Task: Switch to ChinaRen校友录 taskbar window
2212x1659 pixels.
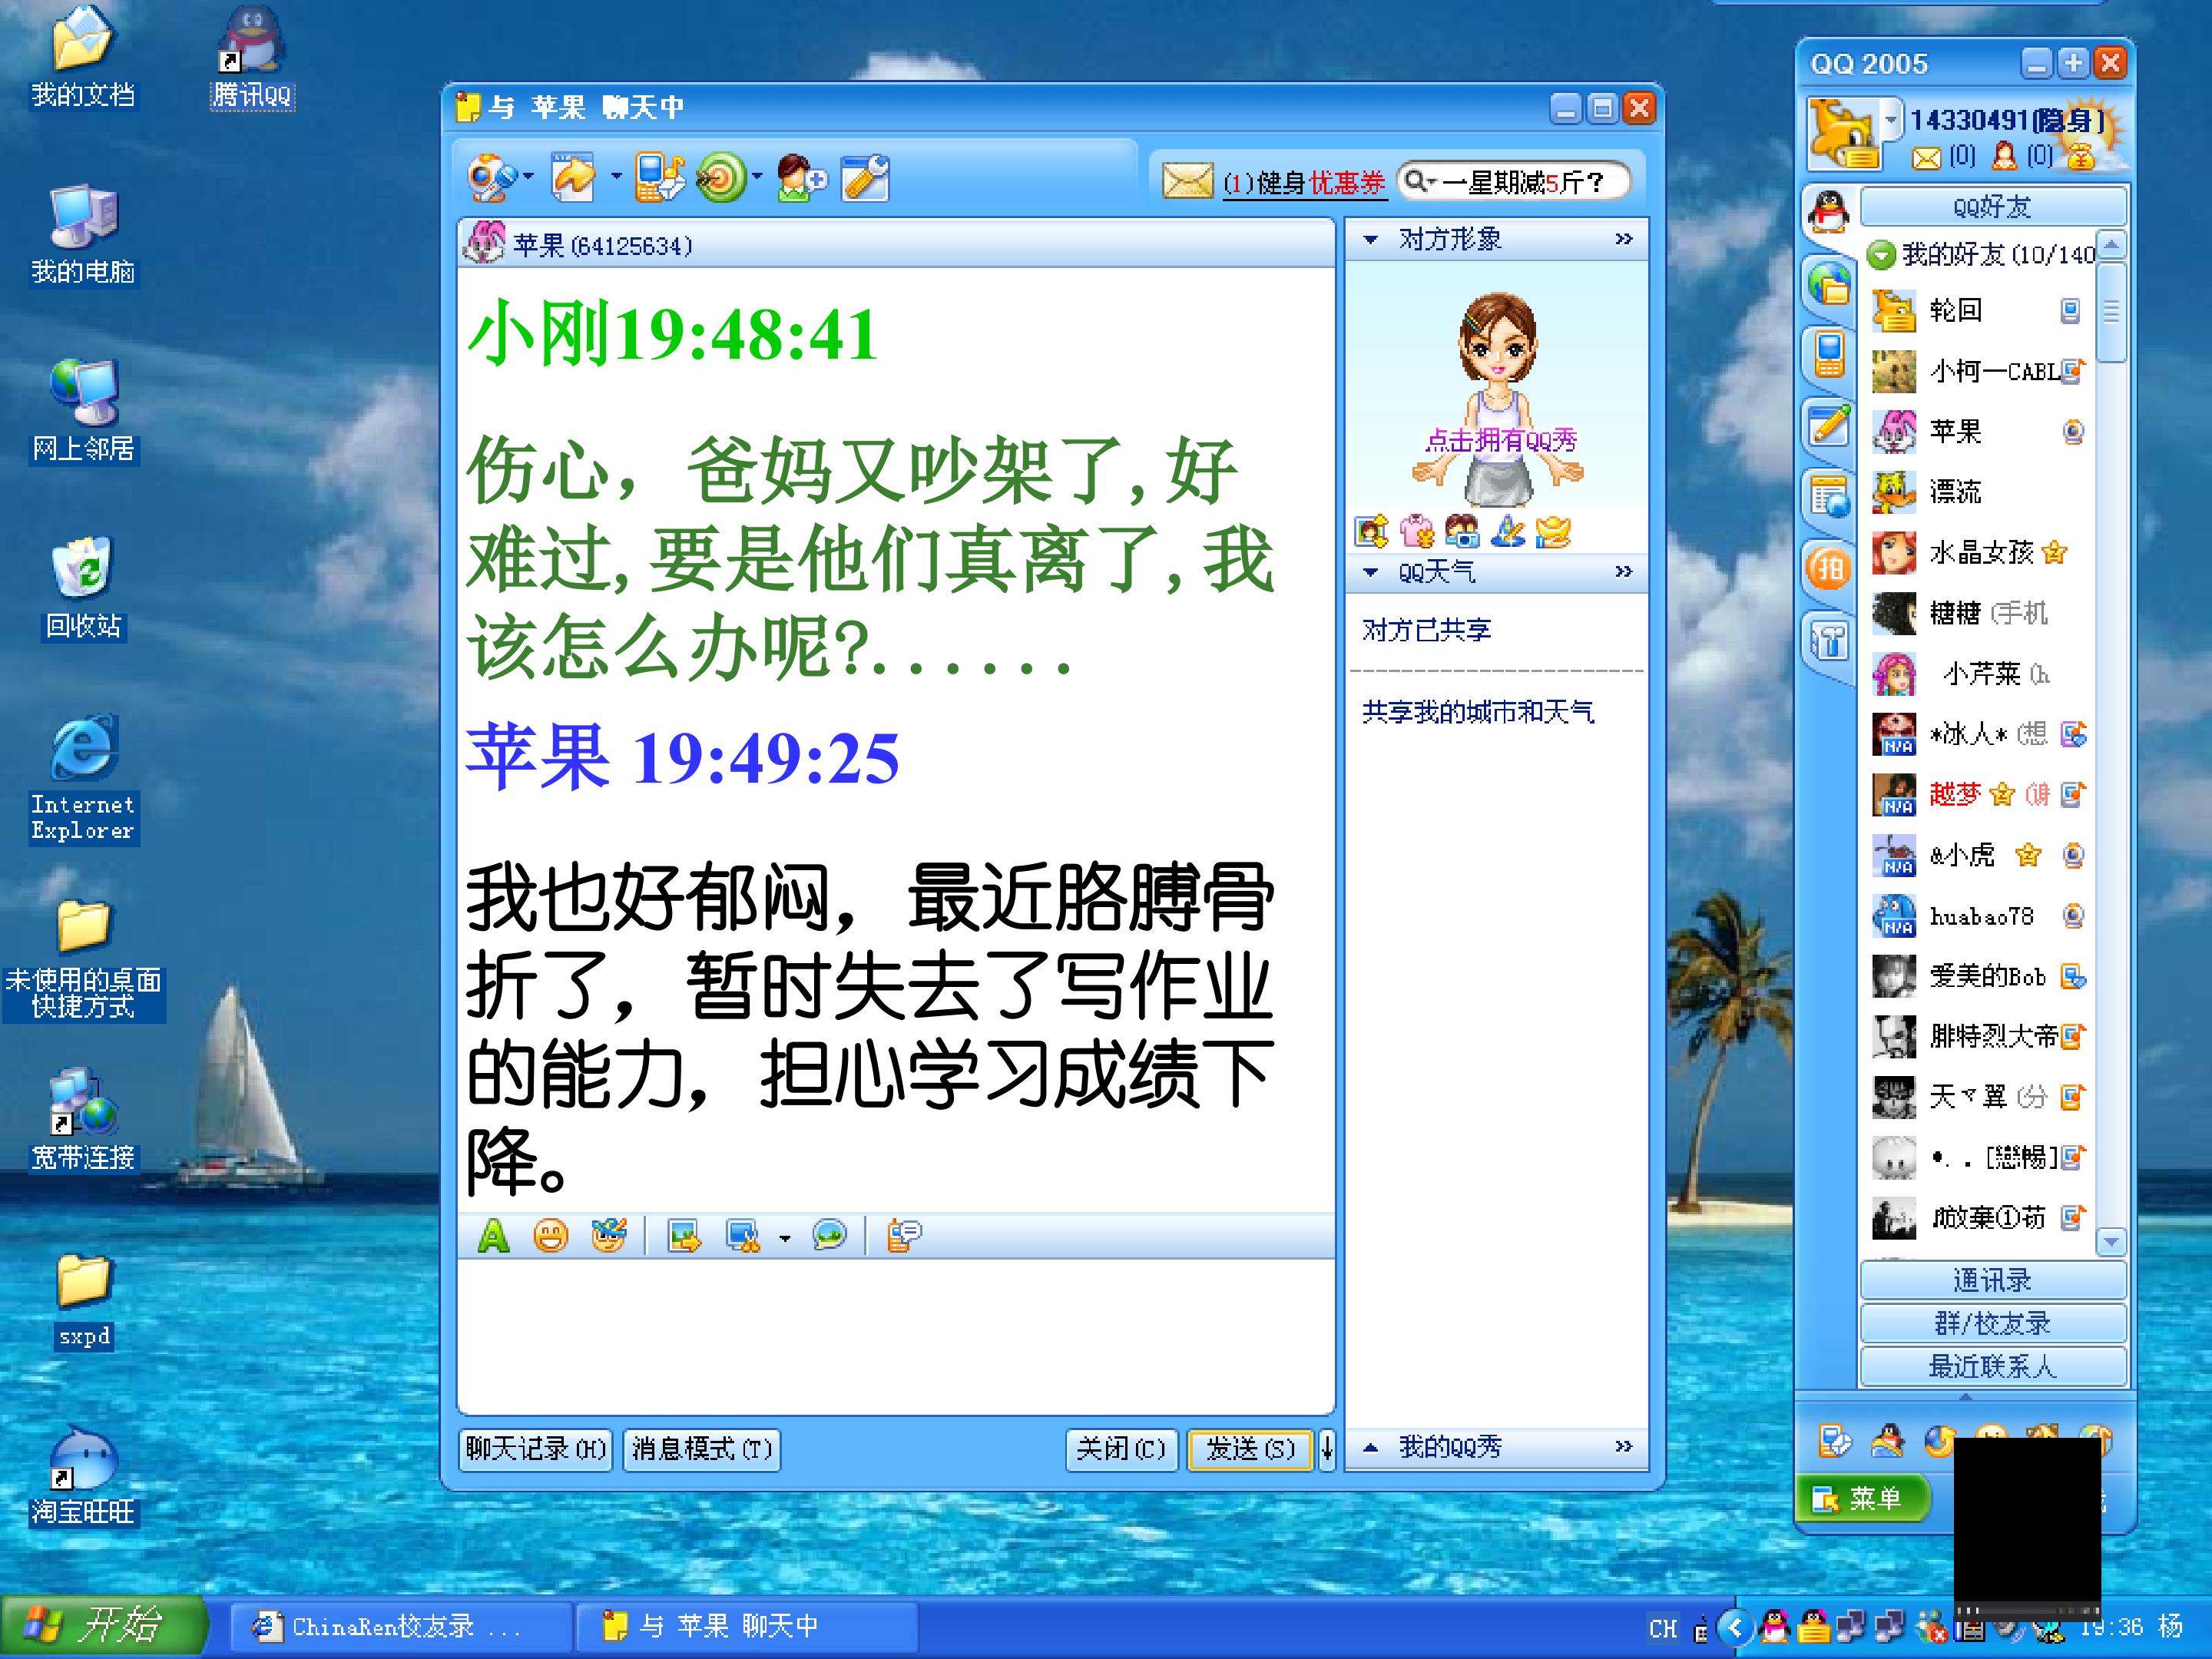Action: (x=400, y=1628)
